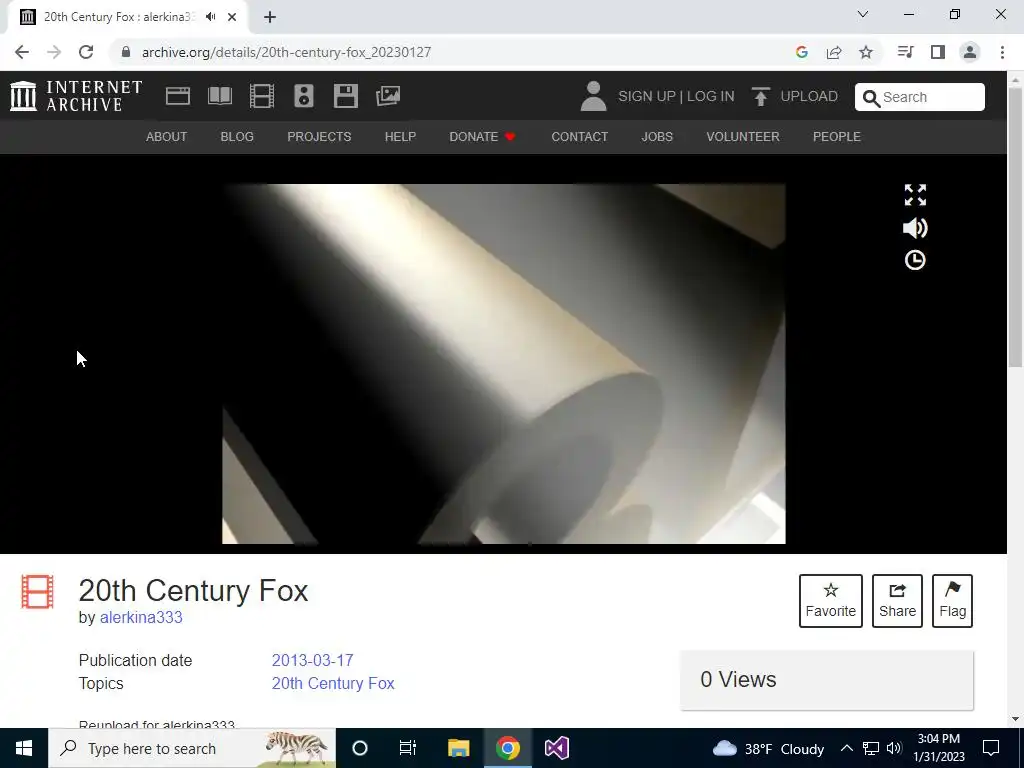Click the video frame to play or pause
This screenshot has width=1024, height=768.
pos(504,364)
